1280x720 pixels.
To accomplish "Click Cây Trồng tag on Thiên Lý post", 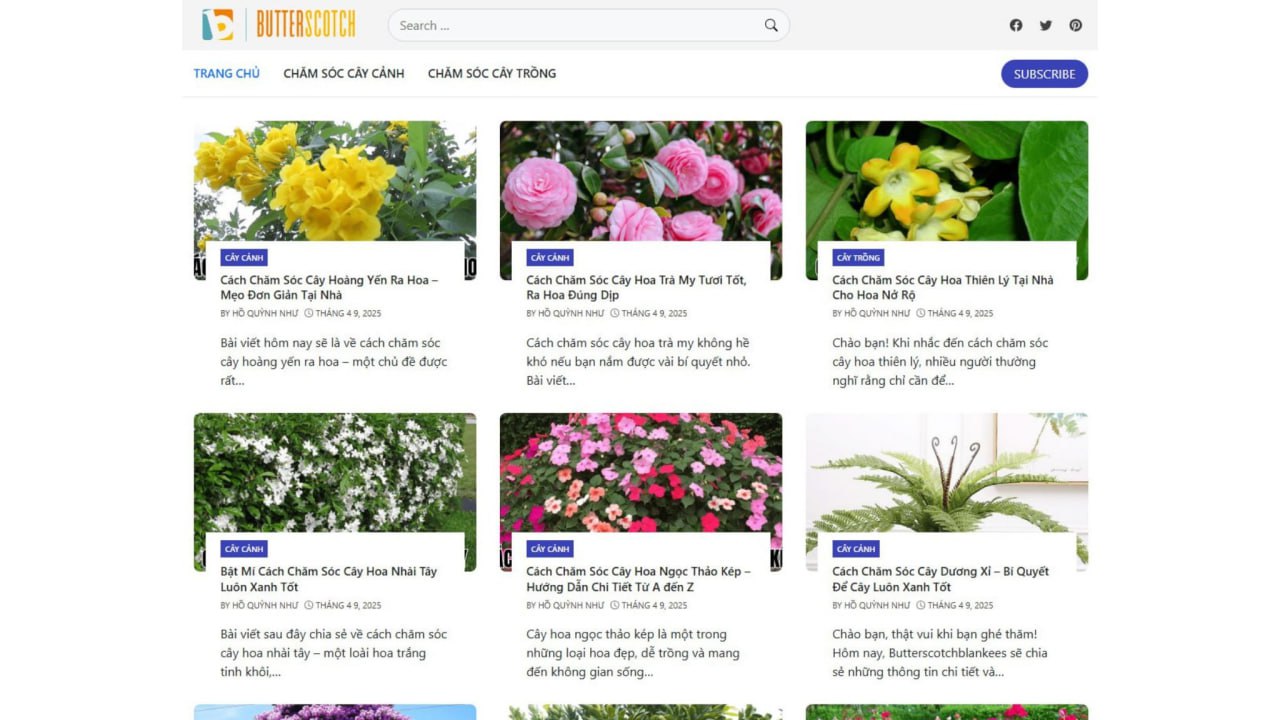I will [x=858, y=258].
